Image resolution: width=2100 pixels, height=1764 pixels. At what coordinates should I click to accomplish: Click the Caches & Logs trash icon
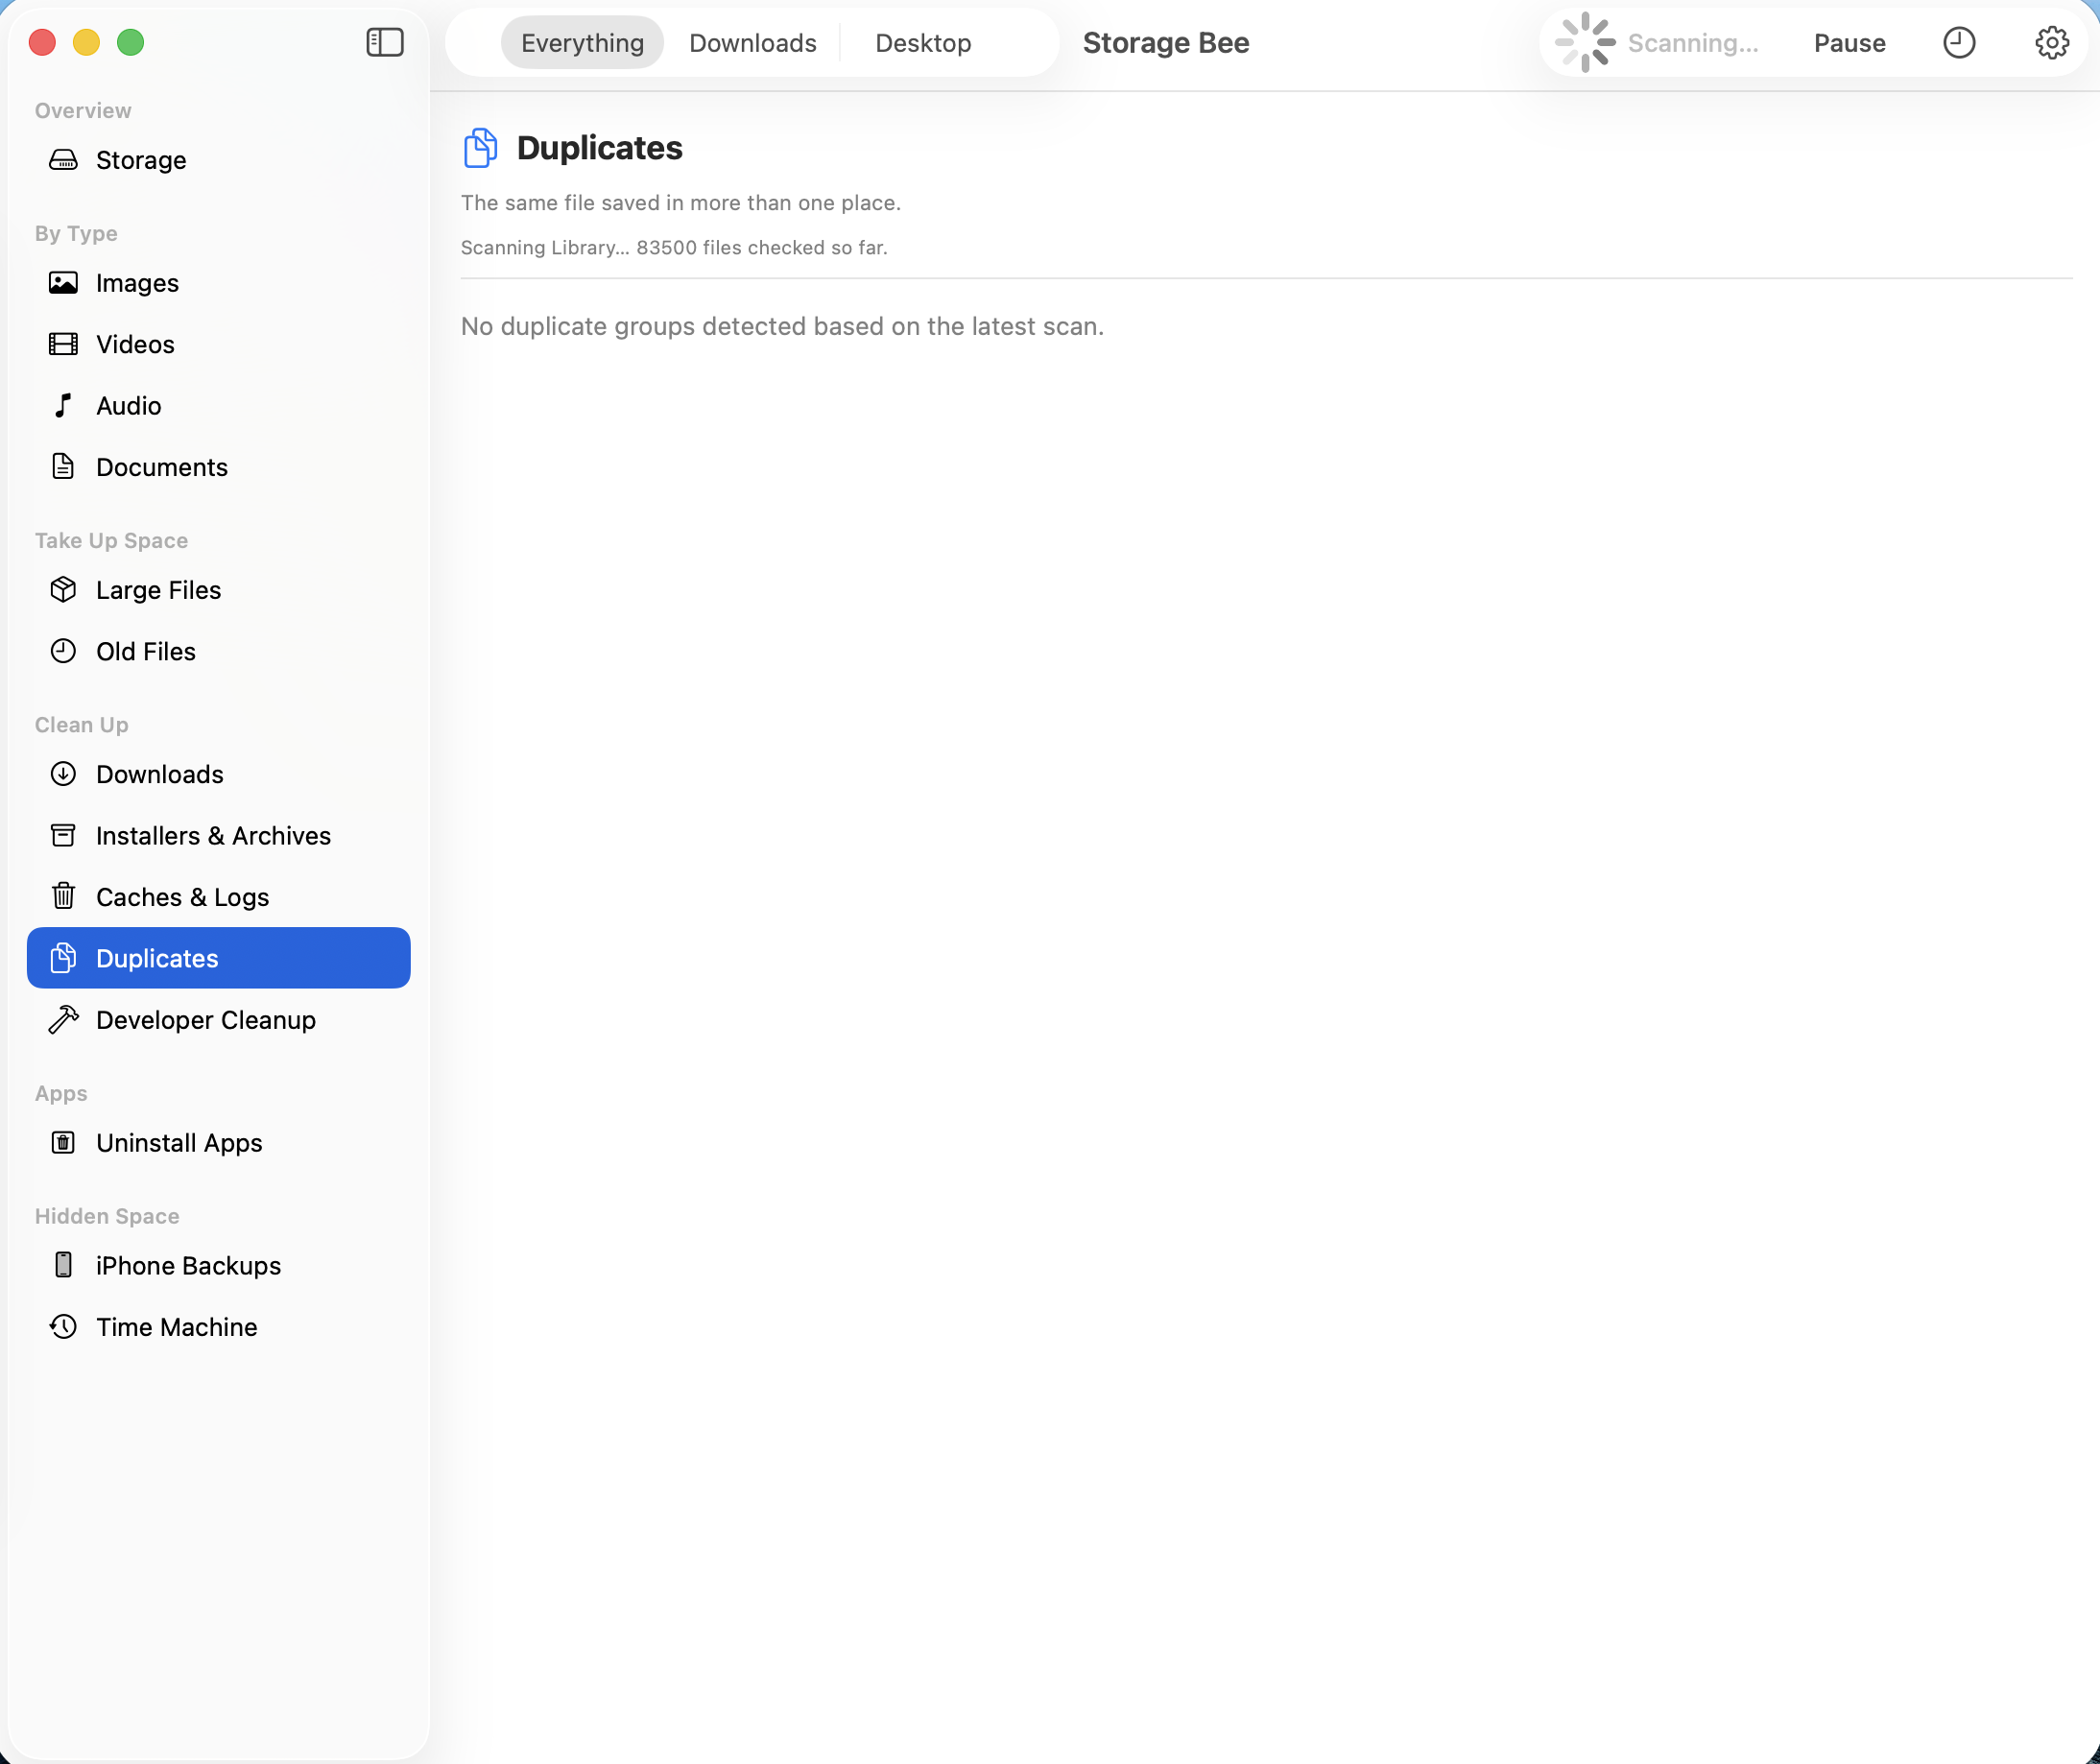(x=63, y=896)
